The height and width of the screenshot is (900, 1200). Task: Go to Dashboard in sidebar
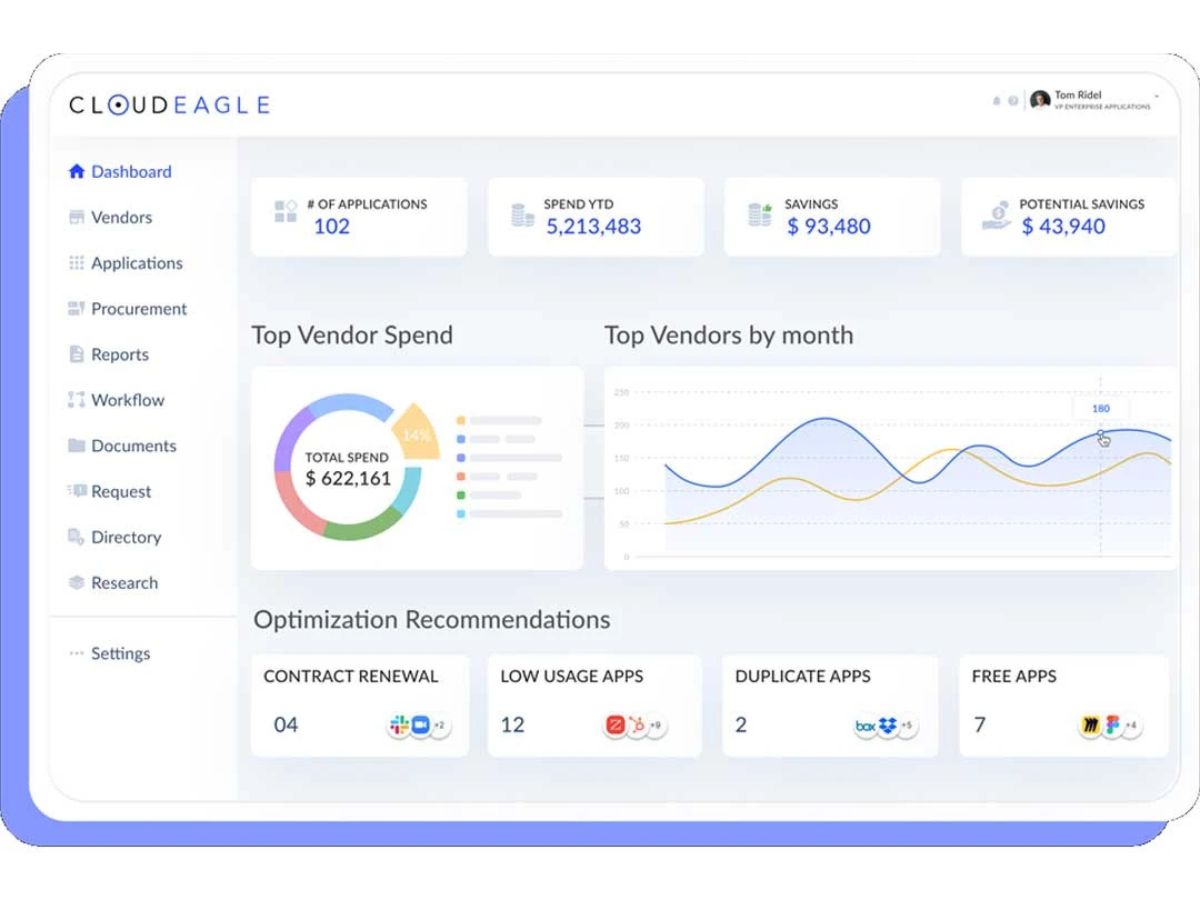tap(131, 172)
